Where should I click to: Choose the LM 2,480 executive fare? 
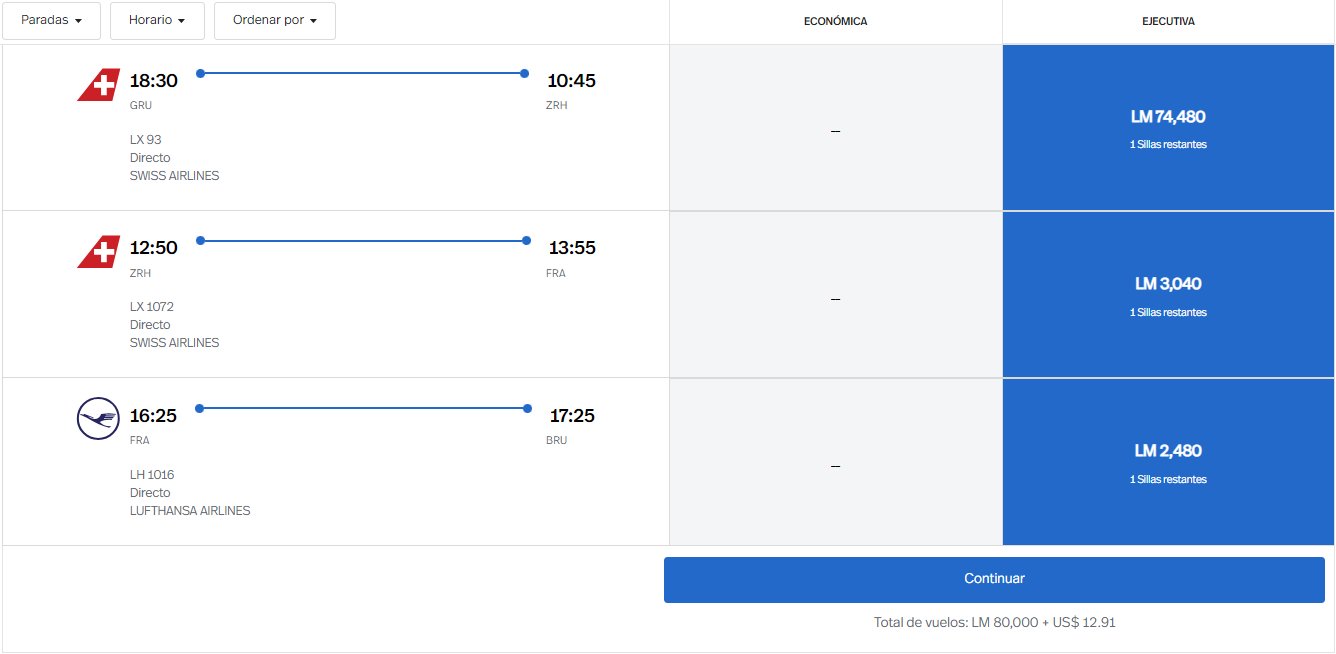(x=1168, y=462)
